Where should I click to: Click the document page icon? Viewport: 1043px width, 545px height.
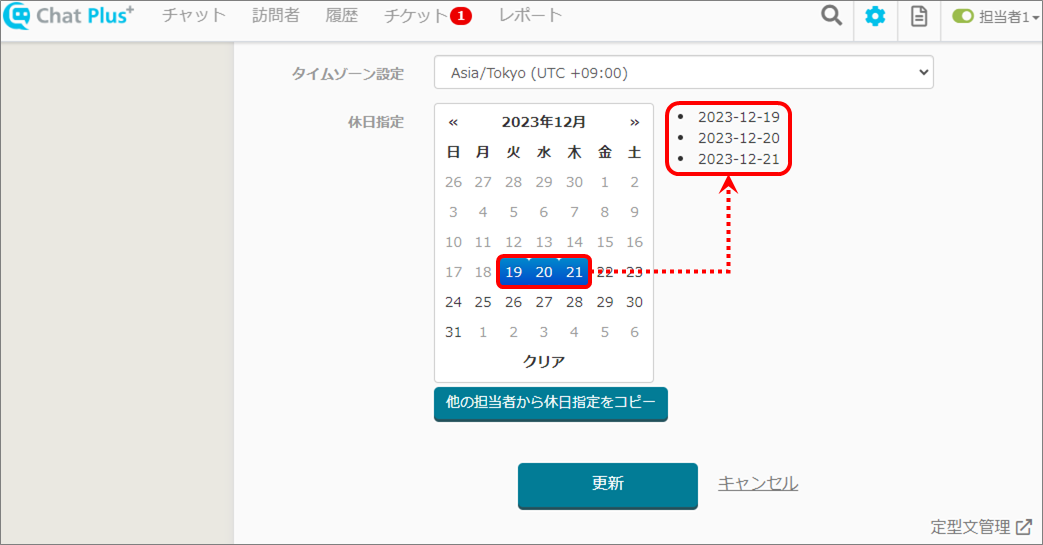pos(918,17)
